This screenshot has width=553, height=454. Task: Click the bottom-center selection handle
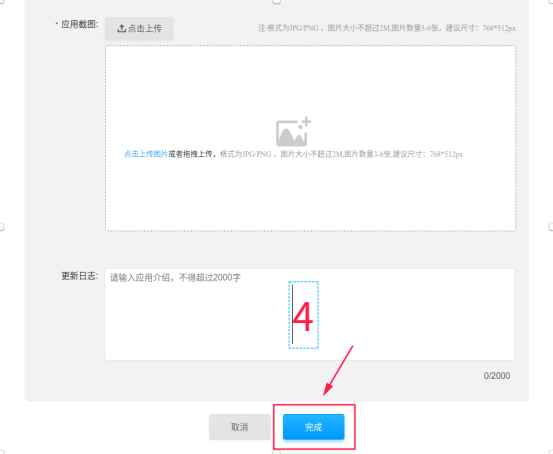[x=276, y=452]
